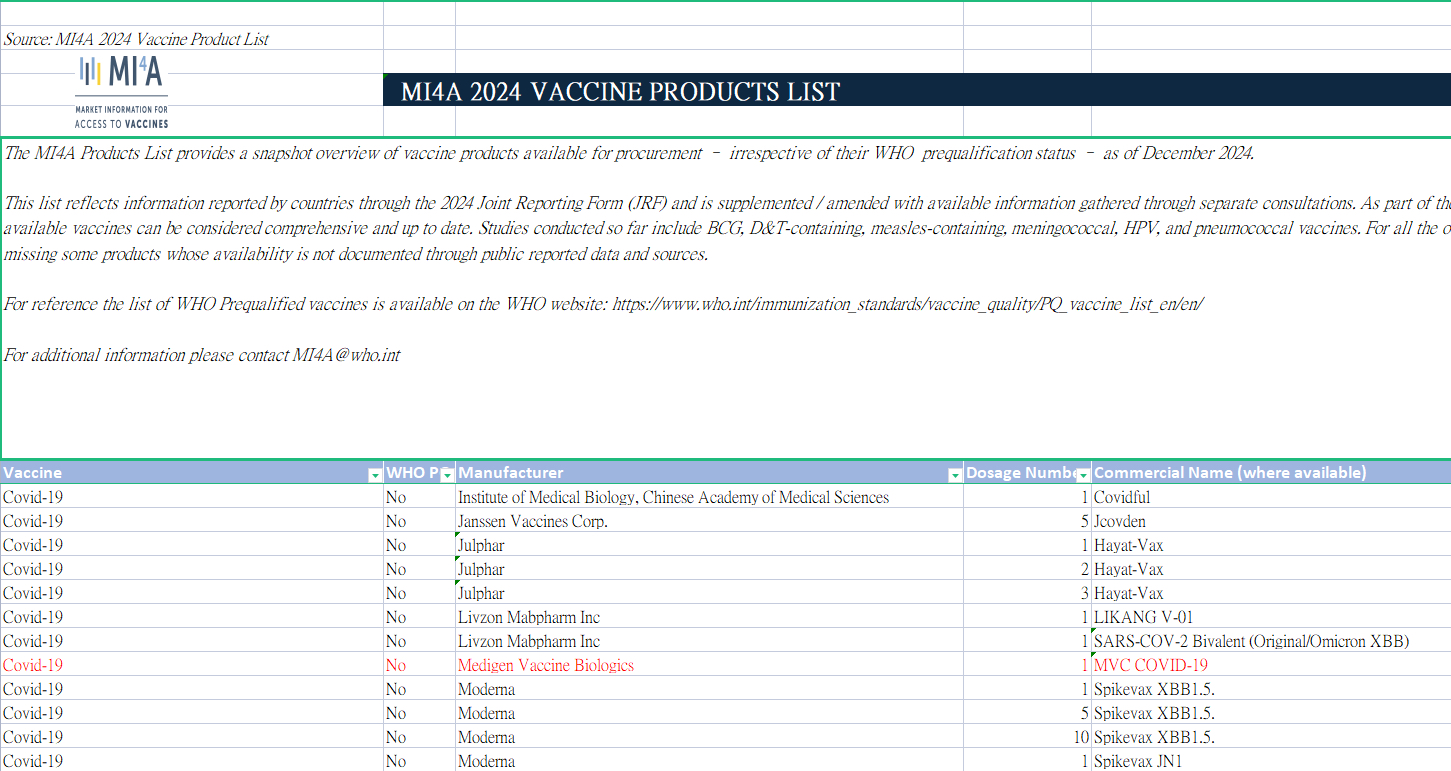Select the 'Source: MI4A 2024 Vaccine Product List' cell
This screenshot has width=1451, height=771.
click(x=192, y=40)
